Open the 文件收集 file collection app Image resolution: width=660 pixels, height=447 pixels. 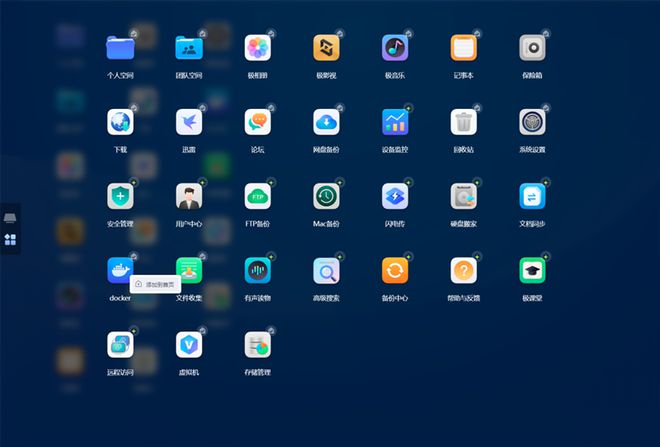point(189,270)
